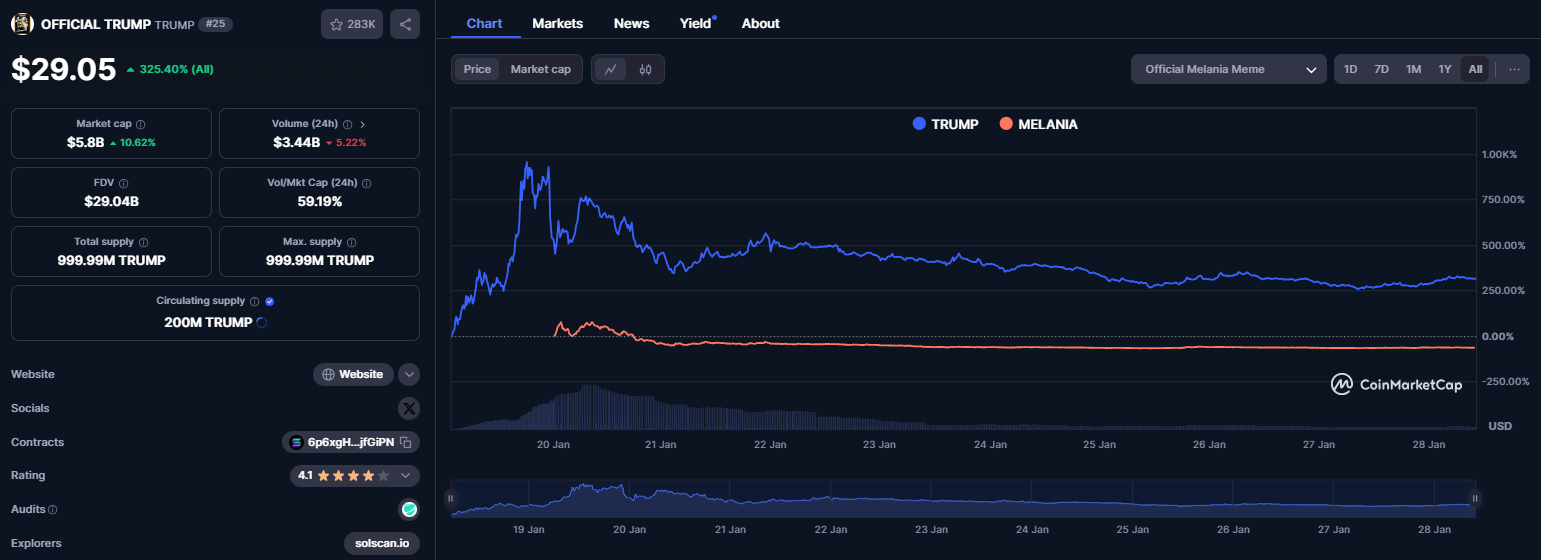
Task: Open the Markets tab
Action: [x=558, y=23]
